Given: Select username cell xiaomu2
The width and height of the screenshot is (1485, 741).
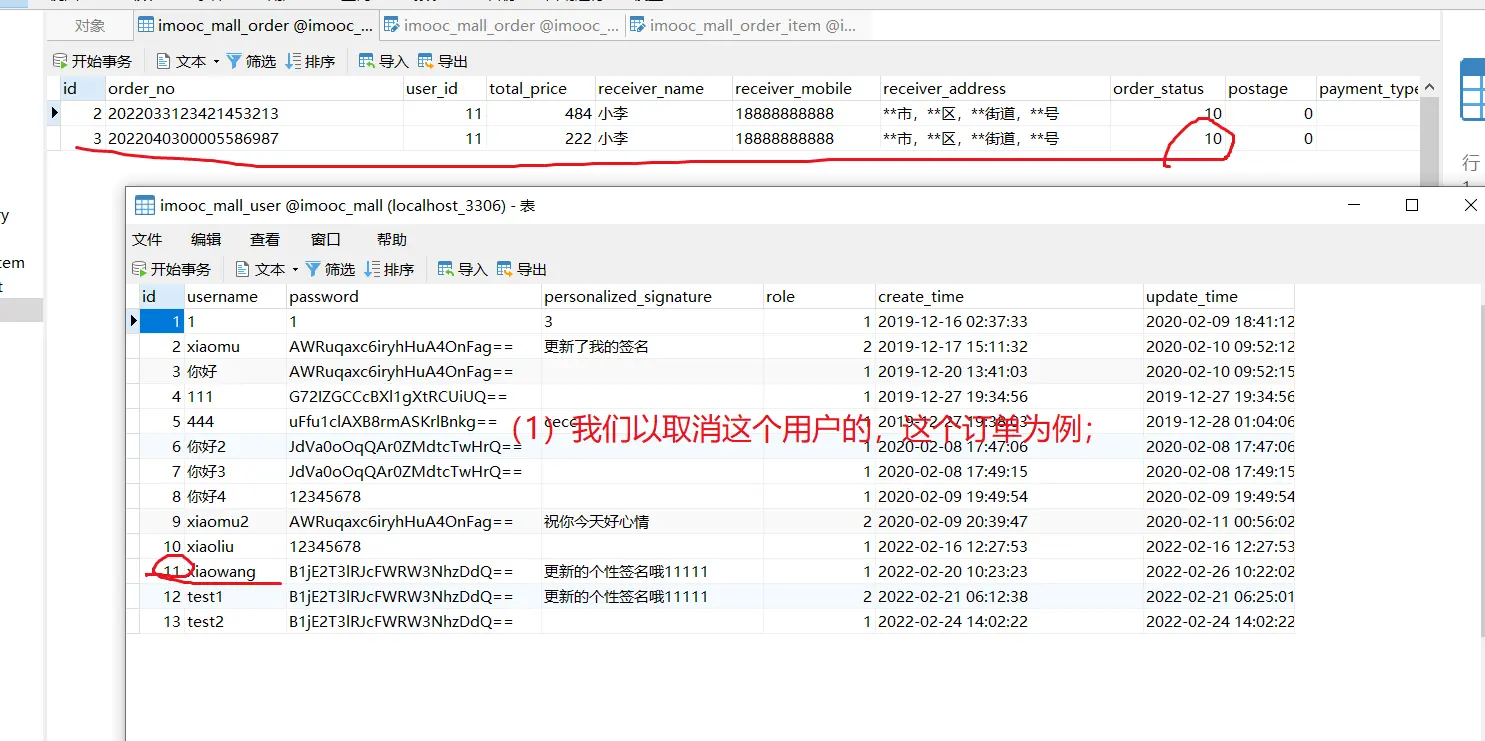Looking at the screenshot, I should [235, 522].
